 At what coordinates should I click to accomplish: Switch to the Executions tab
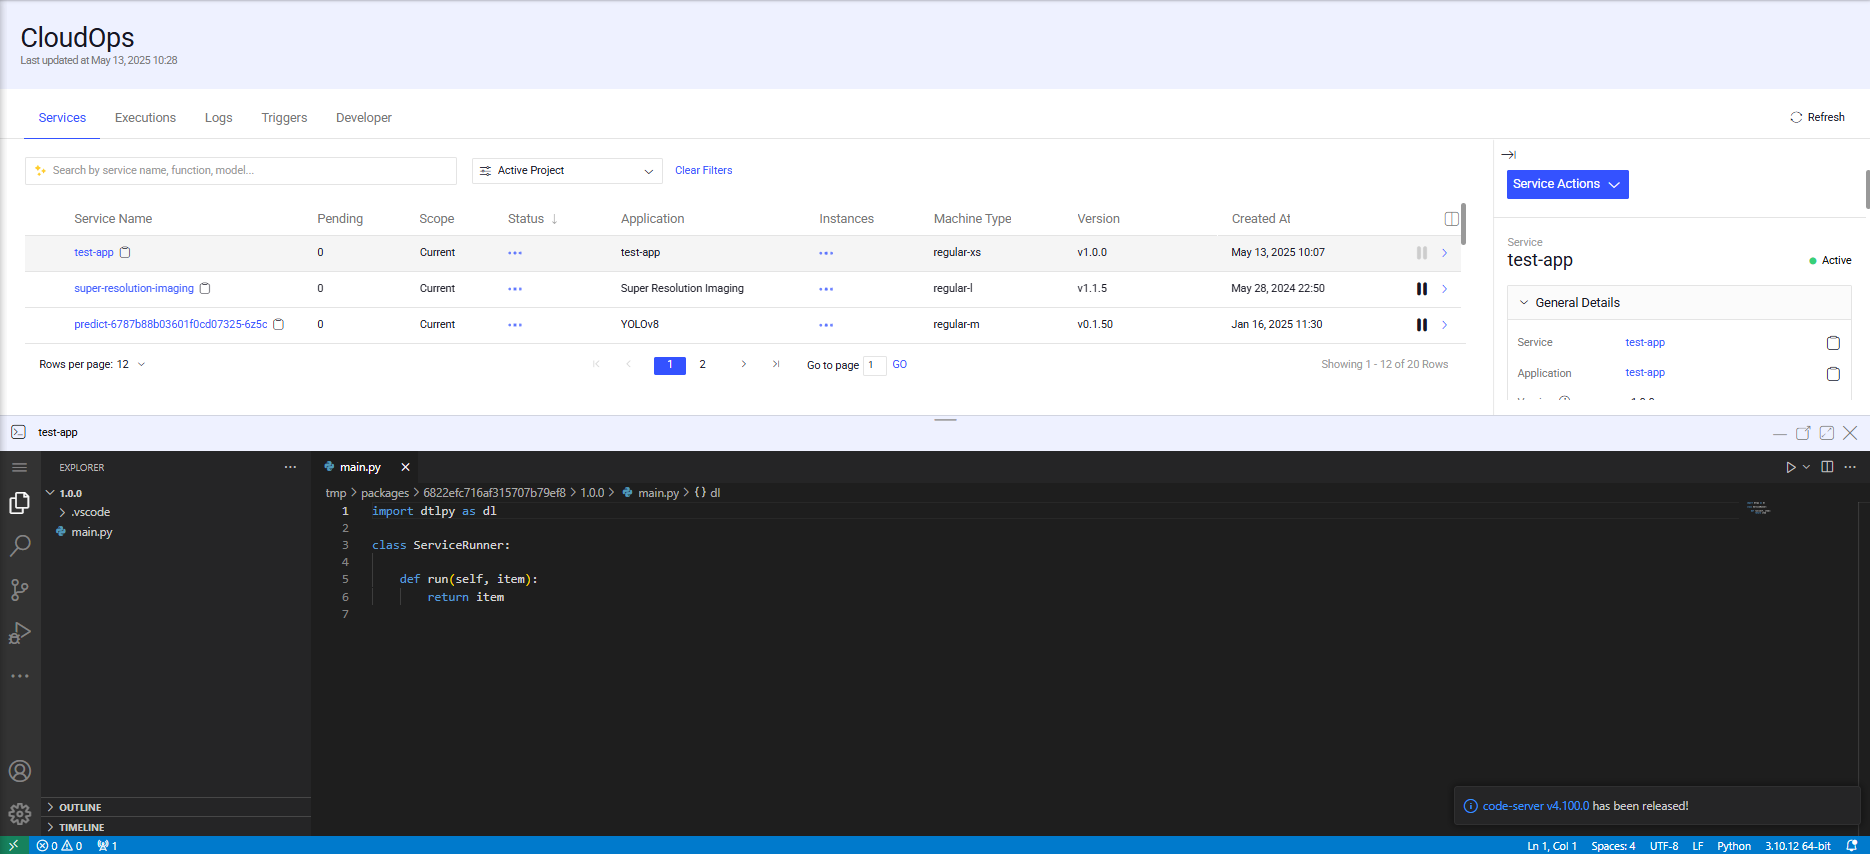145,118
